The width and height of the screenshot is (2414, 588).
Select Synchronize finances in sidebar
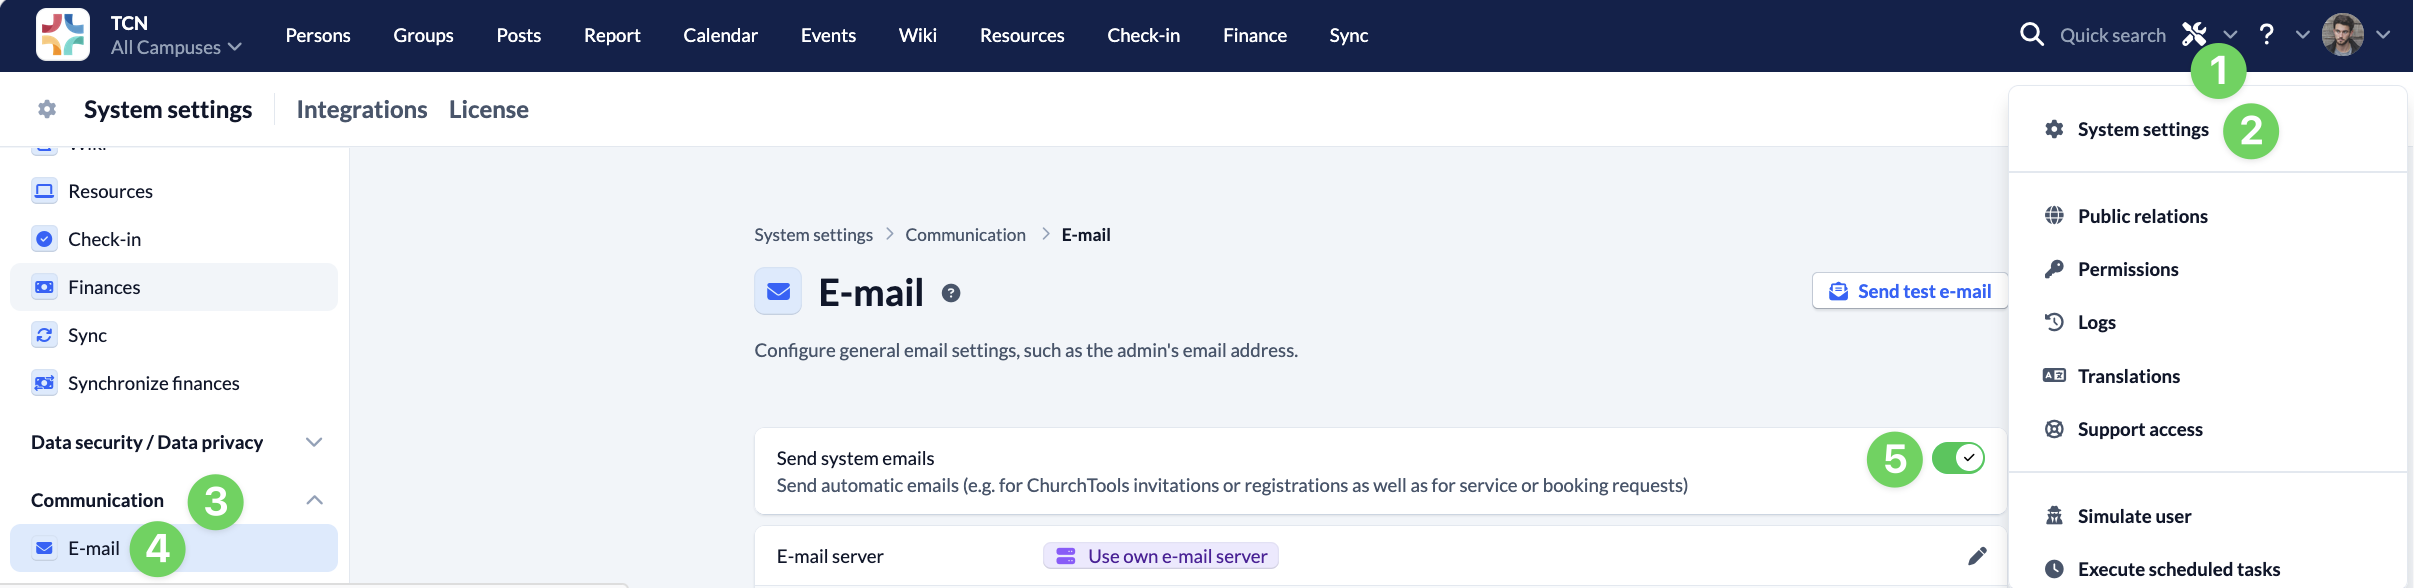point(153,383)
